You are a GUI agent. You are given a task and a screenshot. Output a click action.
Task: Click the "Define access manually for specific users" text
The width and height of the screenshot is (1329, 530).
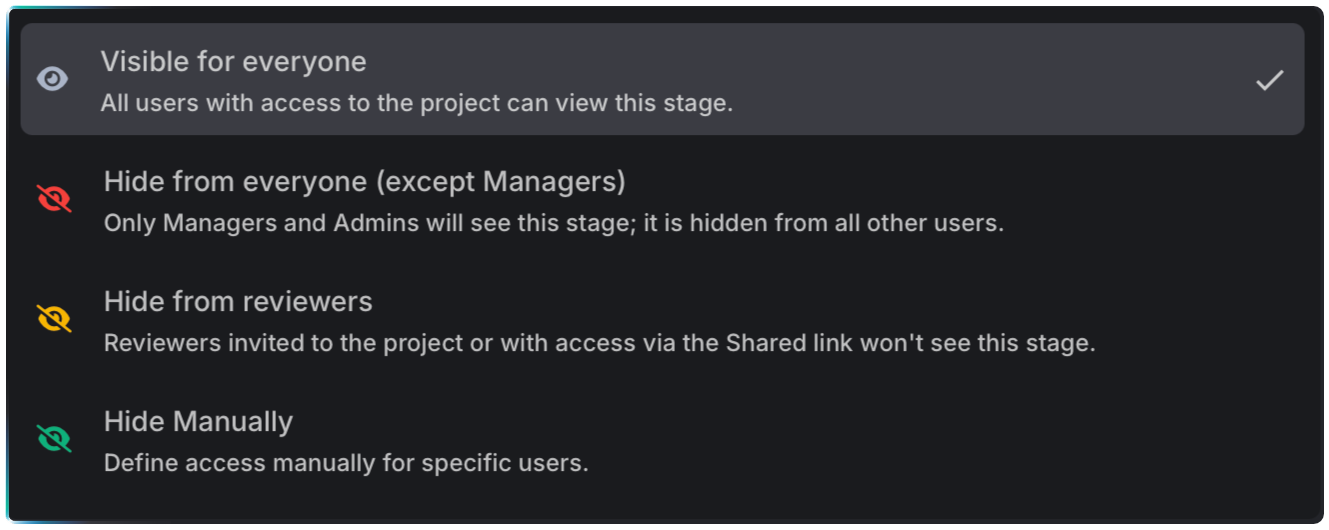(346, 464)
